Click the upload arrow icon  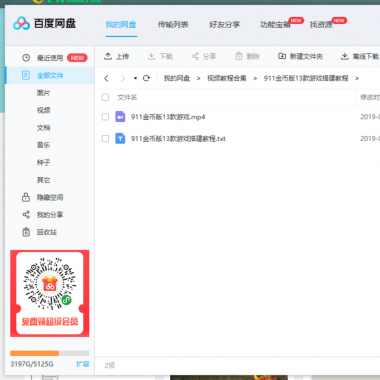pyautogui.click(x=108, y=56)
